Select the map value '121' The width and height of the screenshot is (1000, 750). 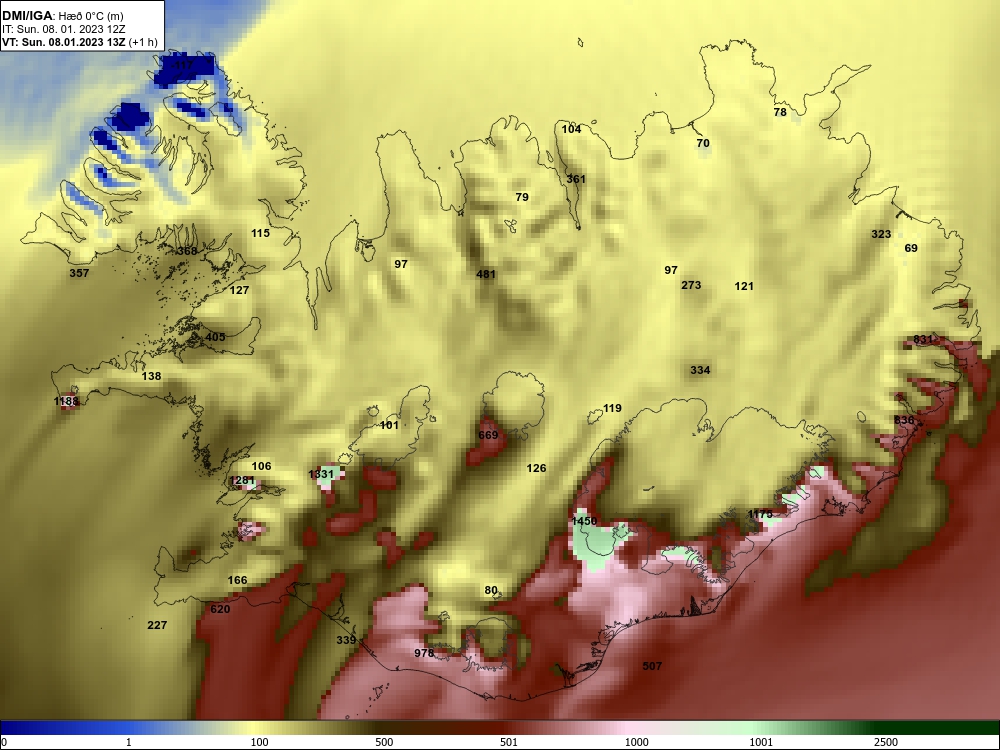744,286
